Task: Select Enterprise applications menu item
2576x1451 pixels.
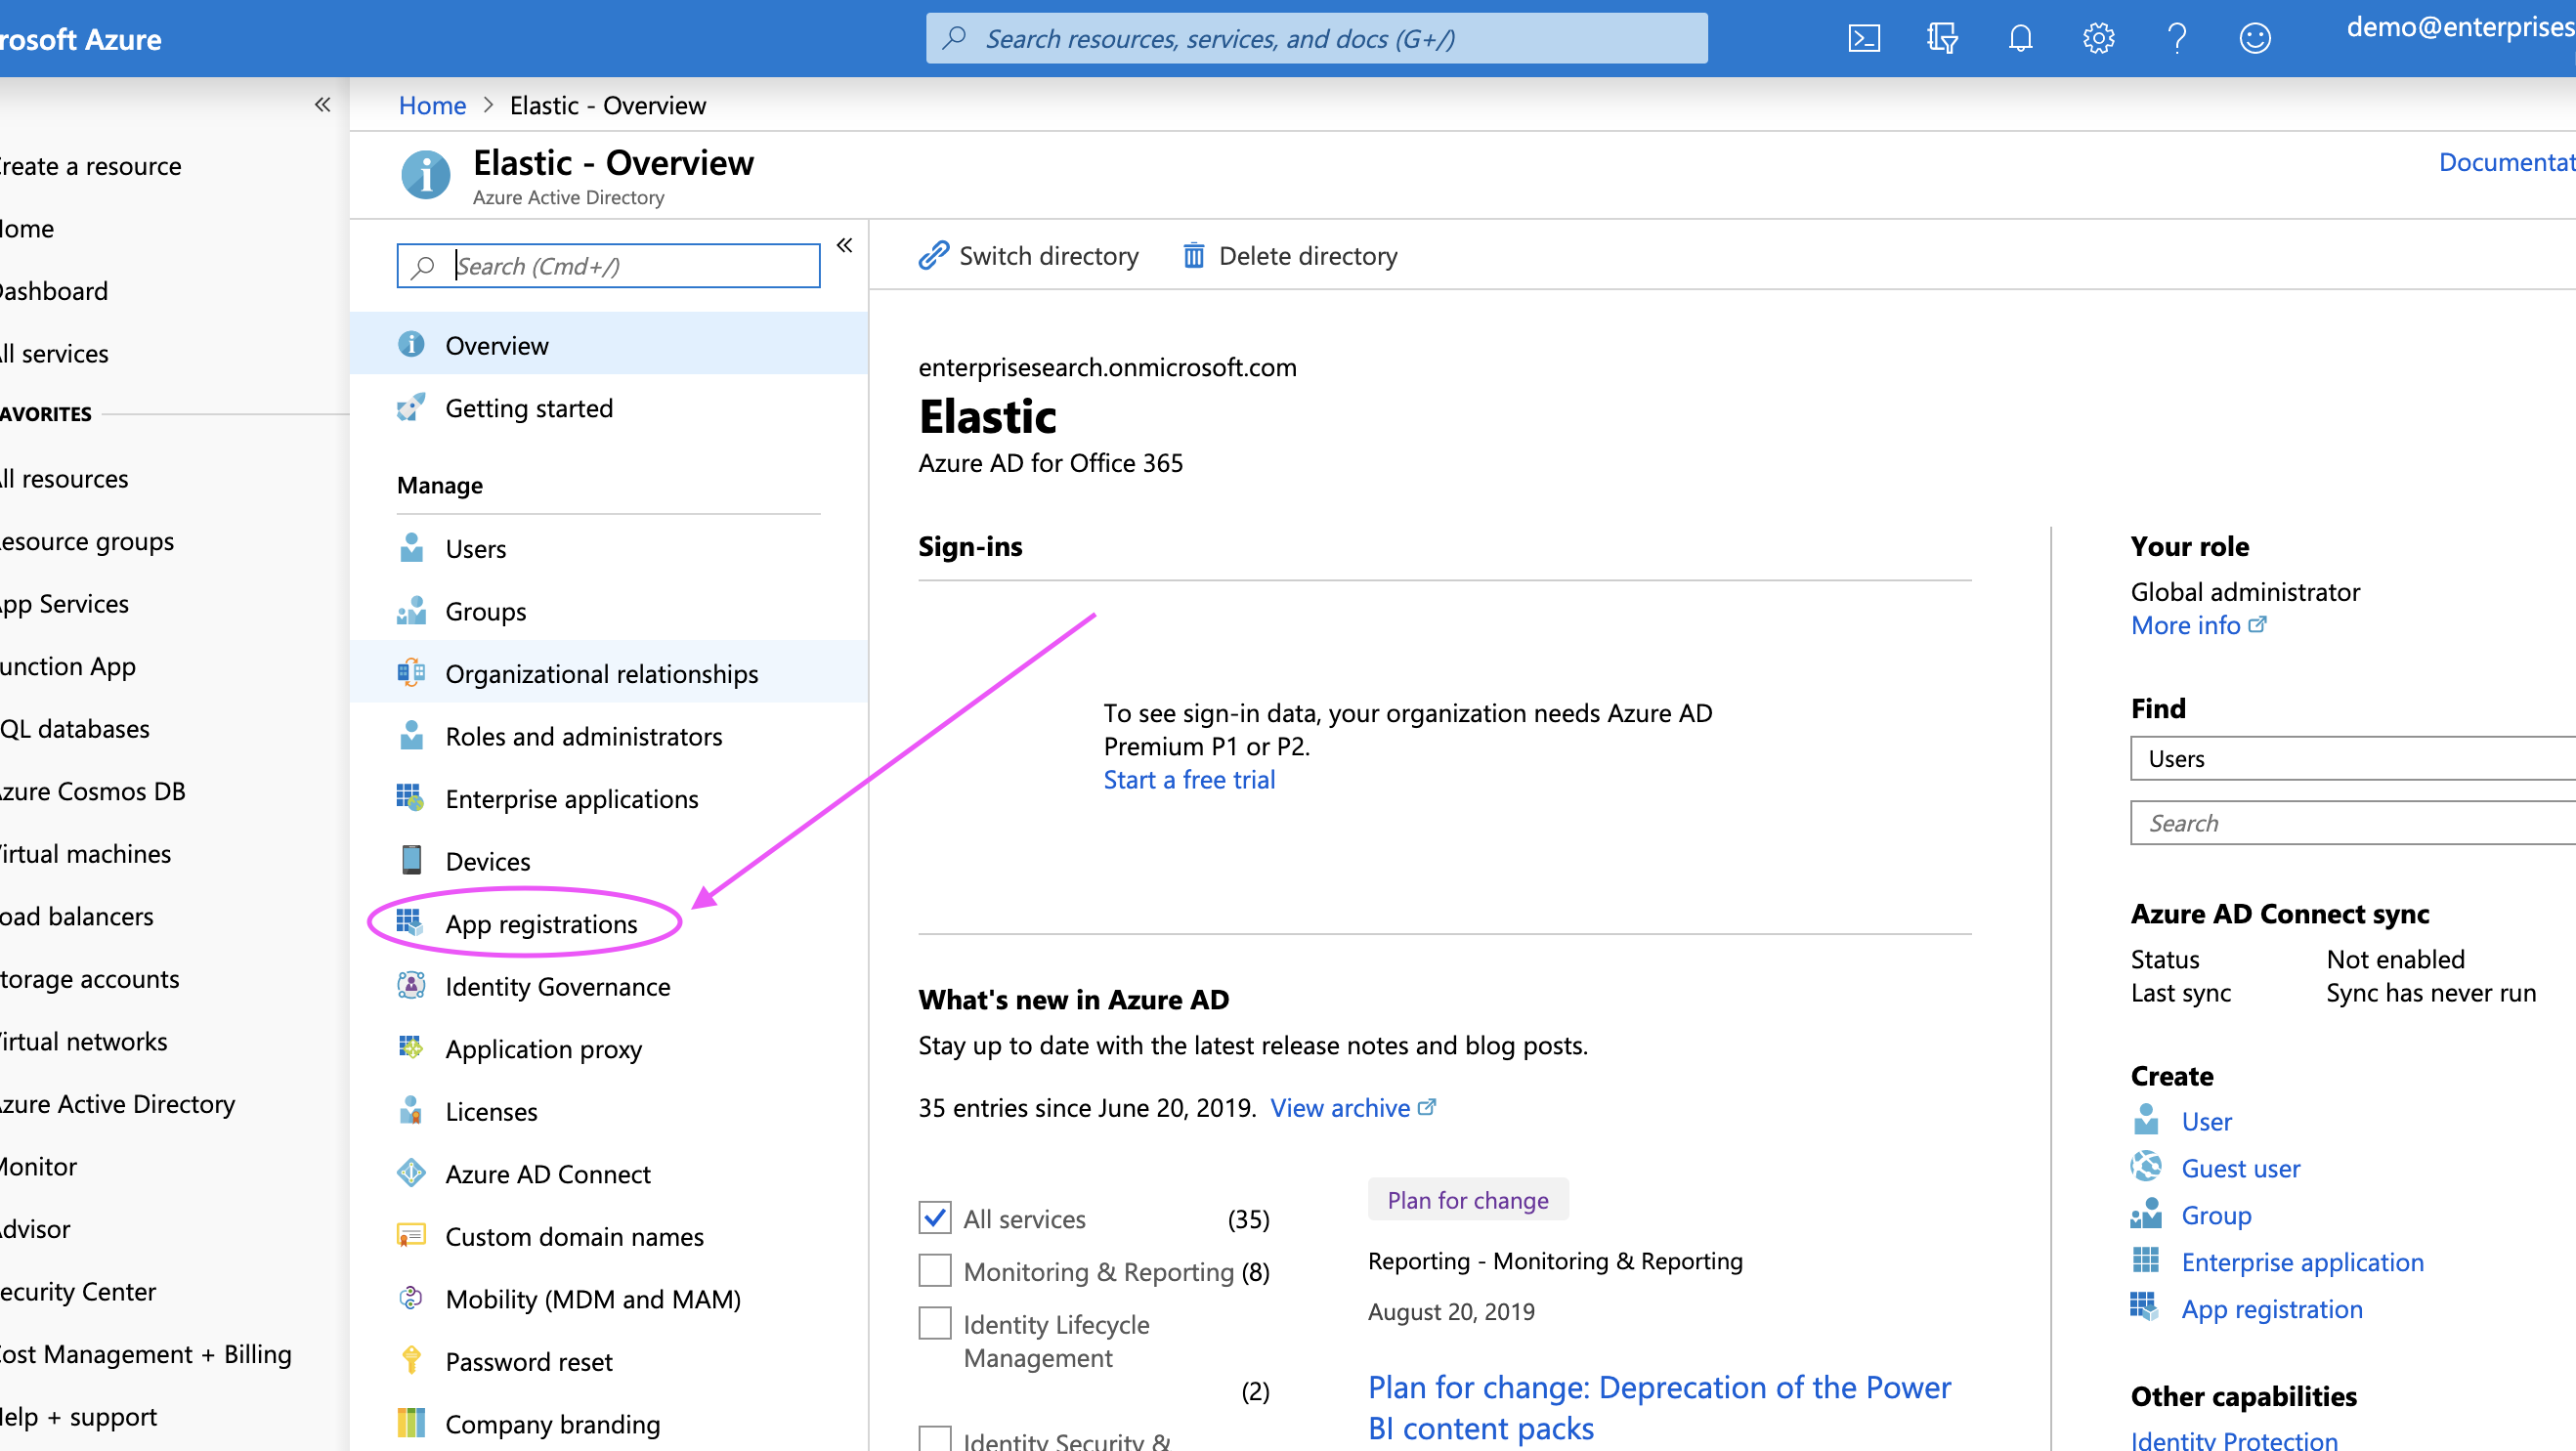Action: click(571, 799)
